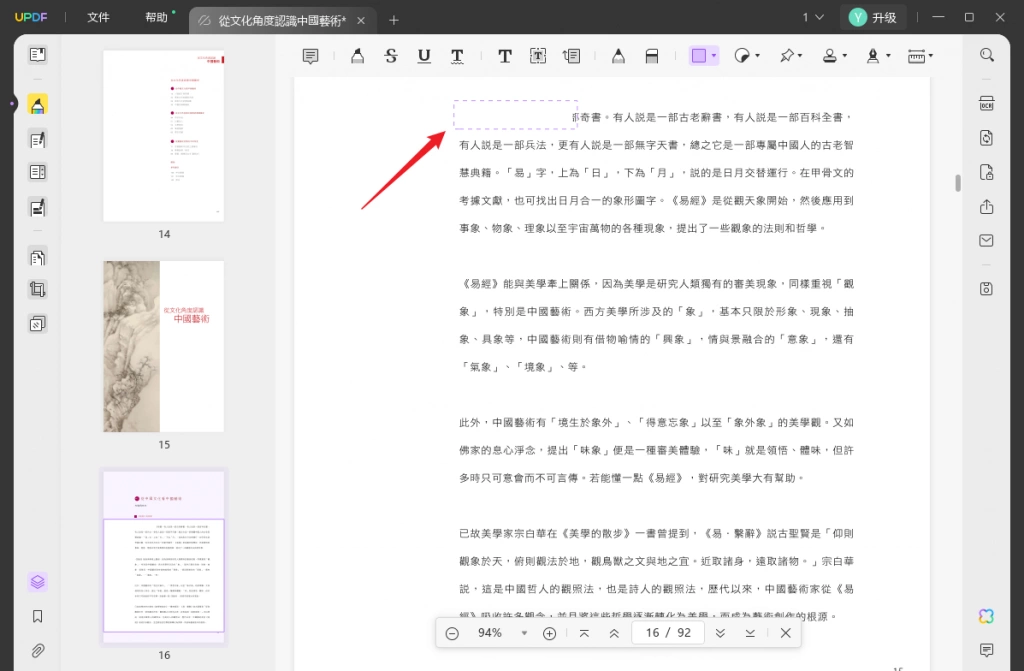1024x671 pixels.
Task: Open the crop pages tool icon
Action: (x=37, y=289)
